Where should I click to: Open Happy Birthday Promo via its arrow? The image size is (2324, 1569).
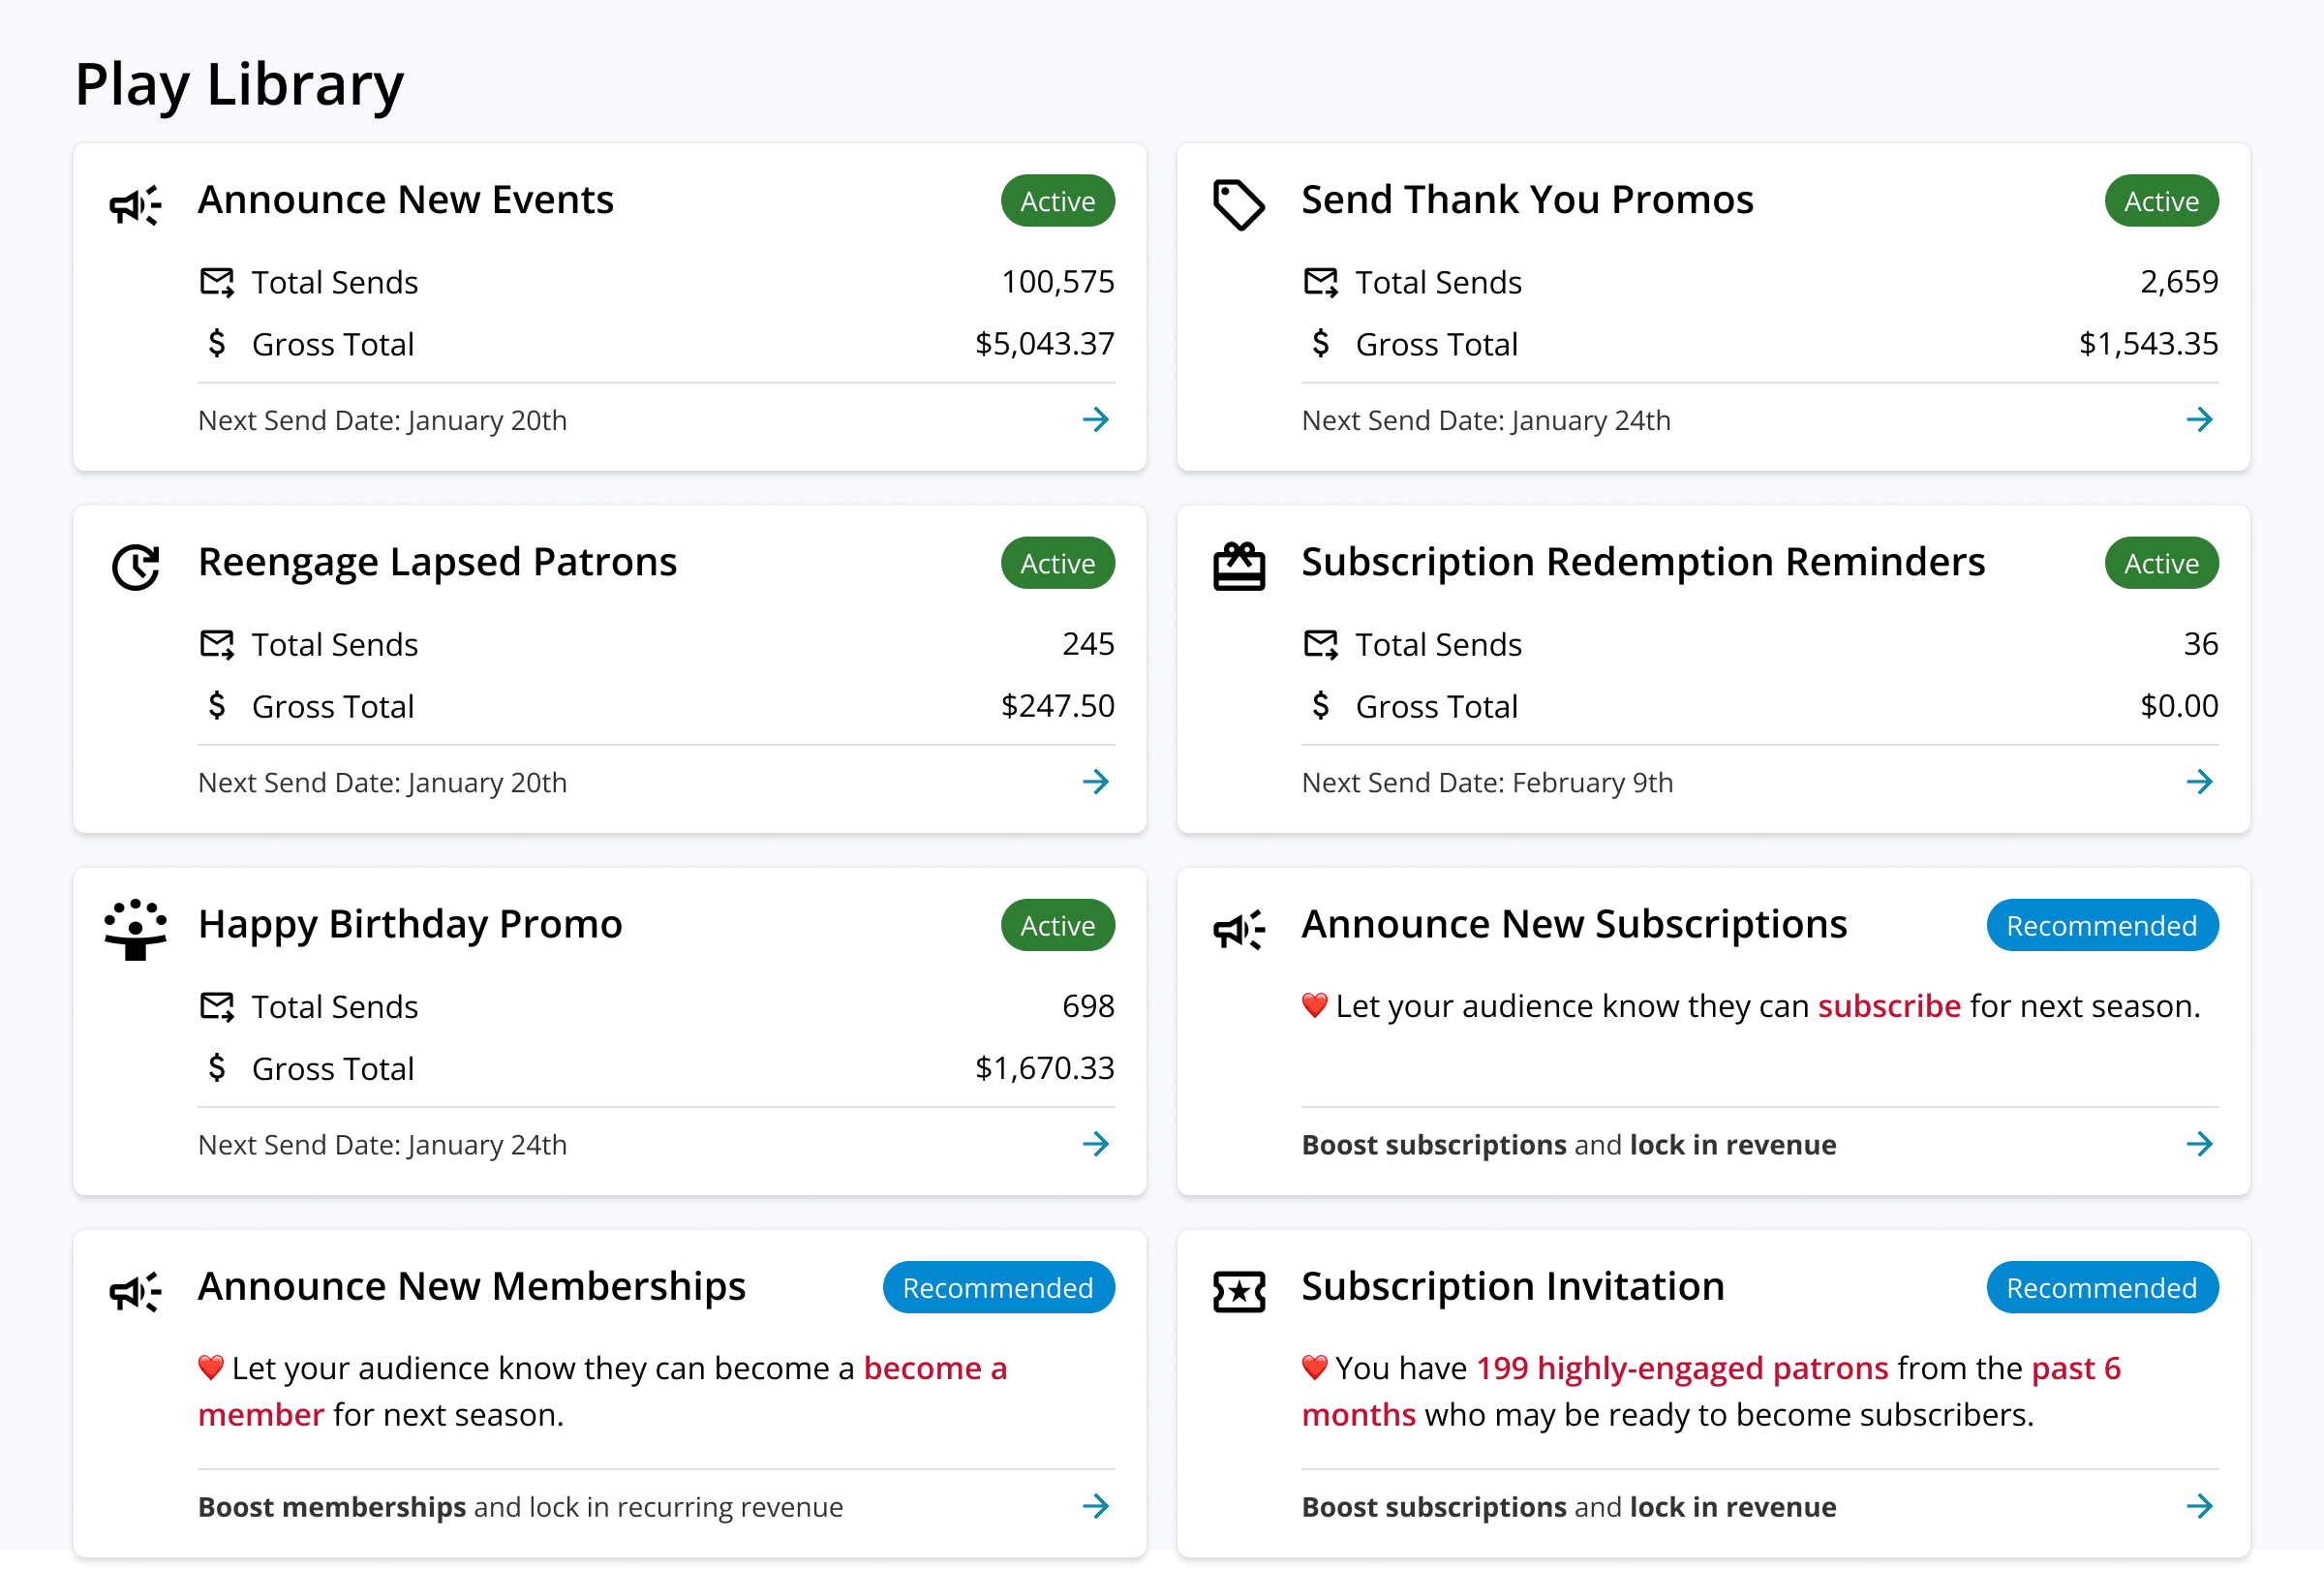click(1095, 1143)
